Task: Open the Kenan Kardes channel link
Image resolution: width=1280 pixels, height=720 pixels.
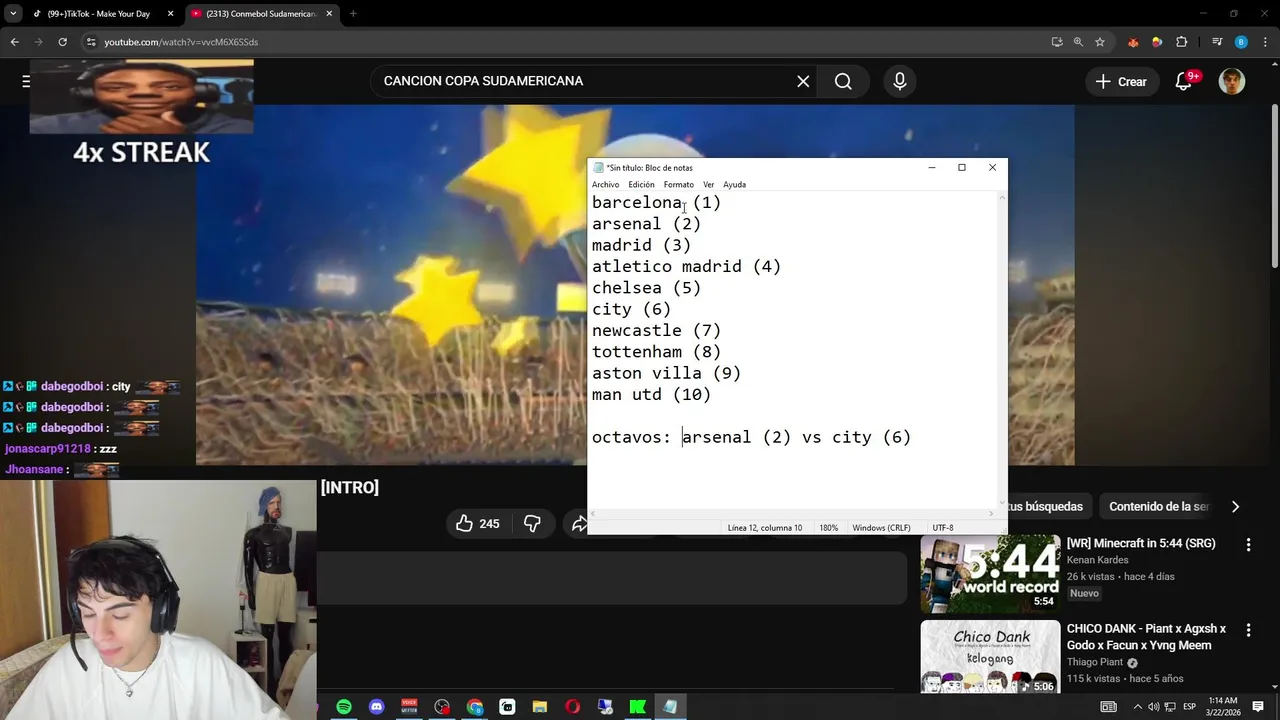Action: click(x=1097, y=560)
